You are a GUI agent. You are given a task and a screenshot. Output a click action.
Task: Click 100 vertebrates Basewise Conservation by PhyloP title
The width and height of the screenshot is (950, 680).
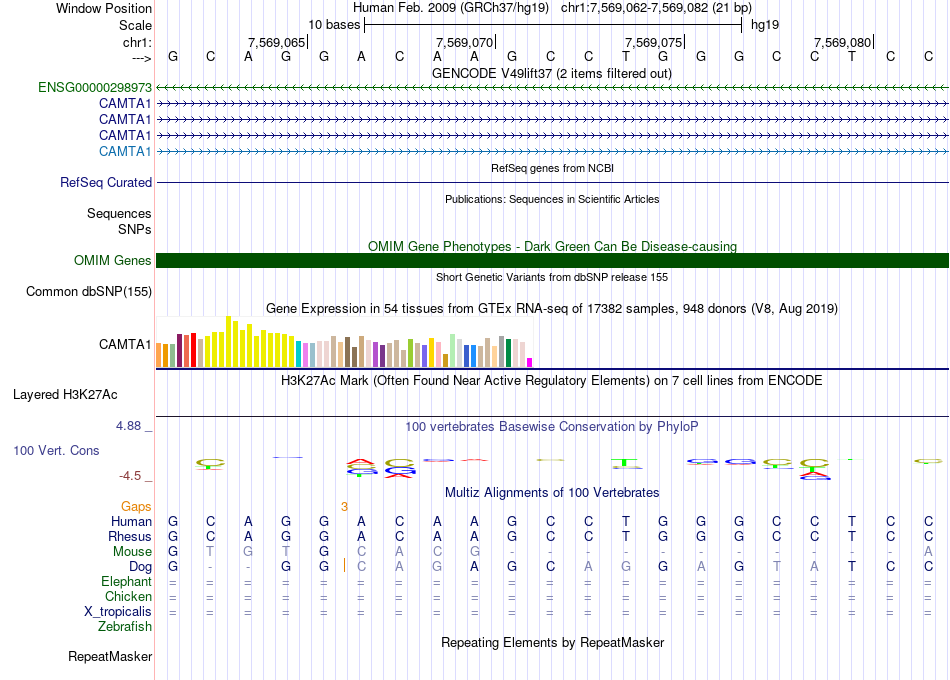[551, 427]
